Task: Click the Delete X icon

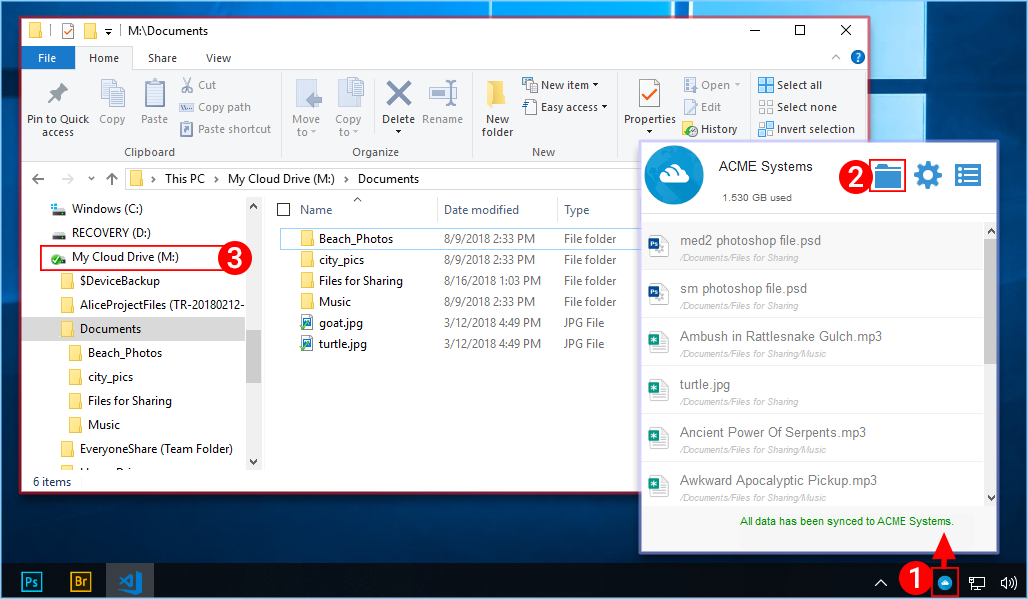Action: [x=399, y=93]
